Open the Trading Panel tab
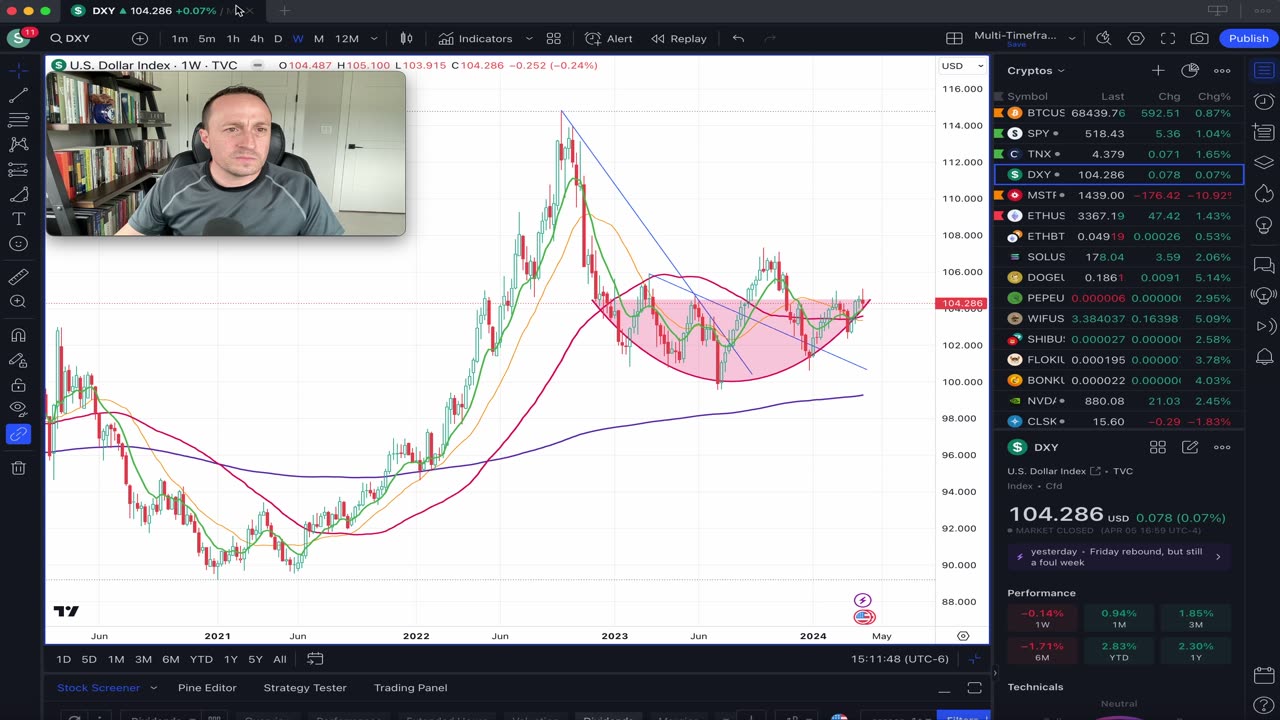 [410, 688]
